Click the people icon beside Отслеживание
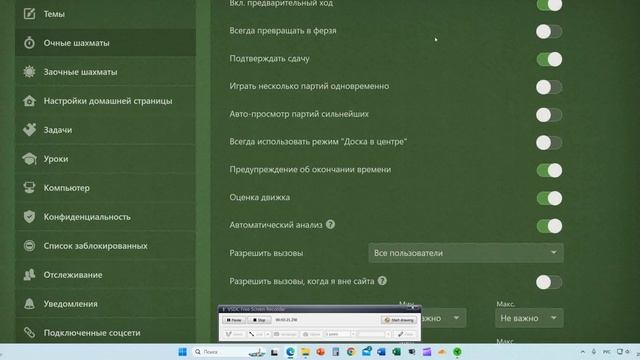 [x=29, y=275]
